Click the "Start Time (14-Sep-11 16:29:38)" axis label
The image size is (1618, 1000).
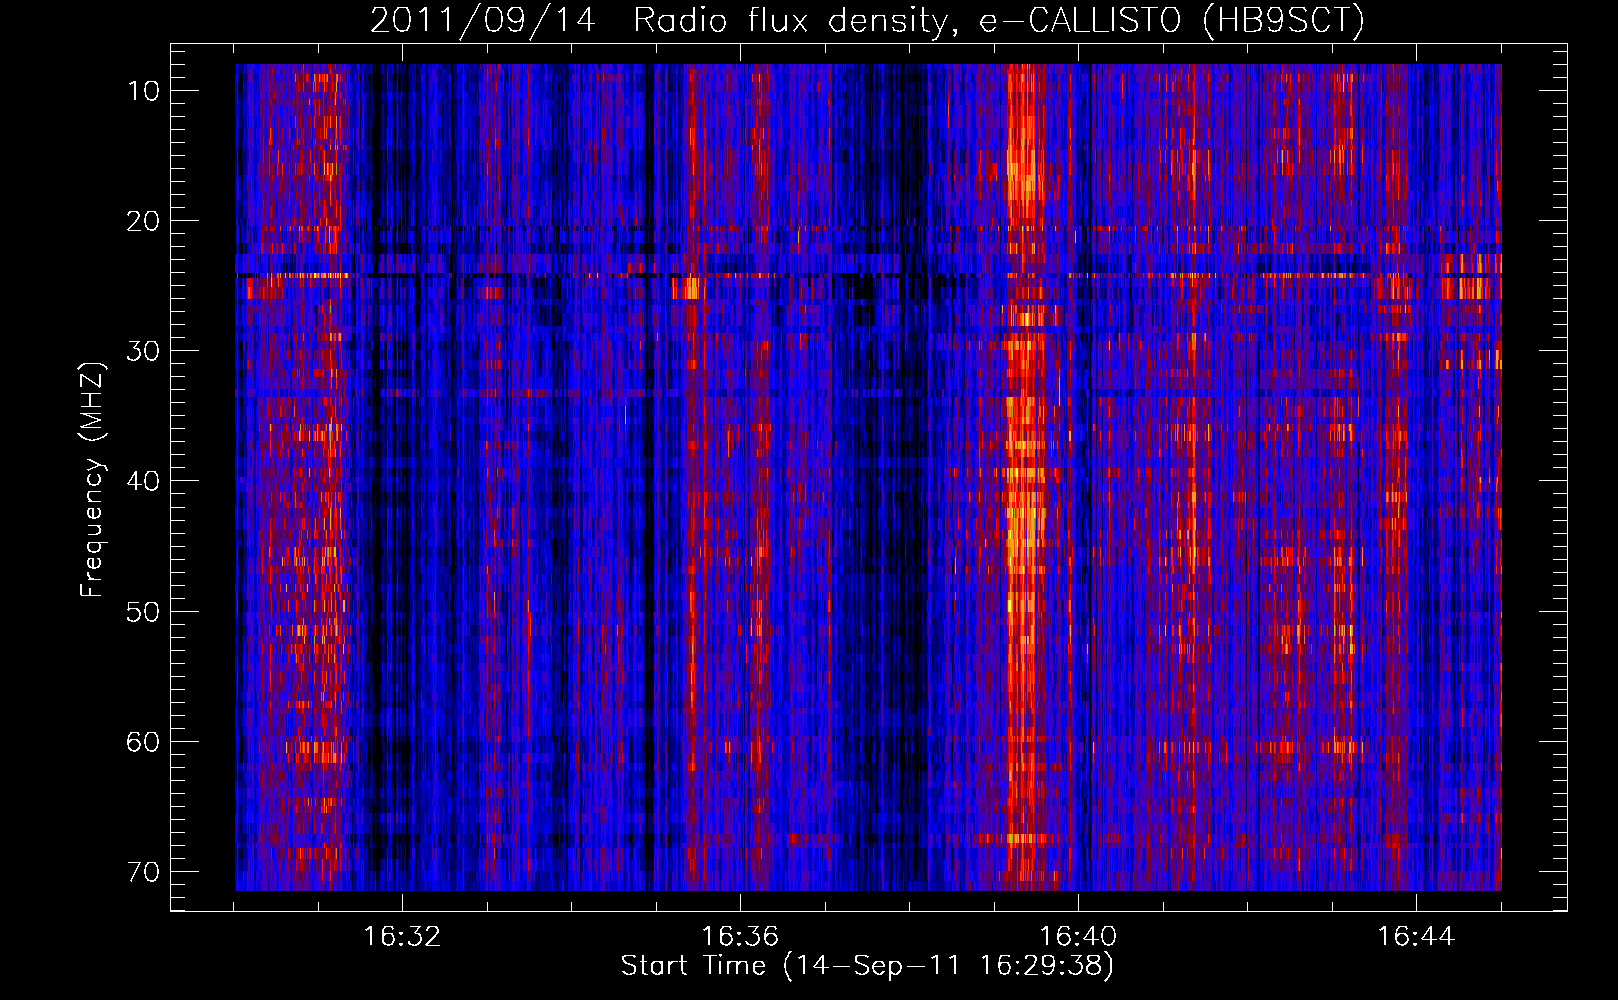867,966
